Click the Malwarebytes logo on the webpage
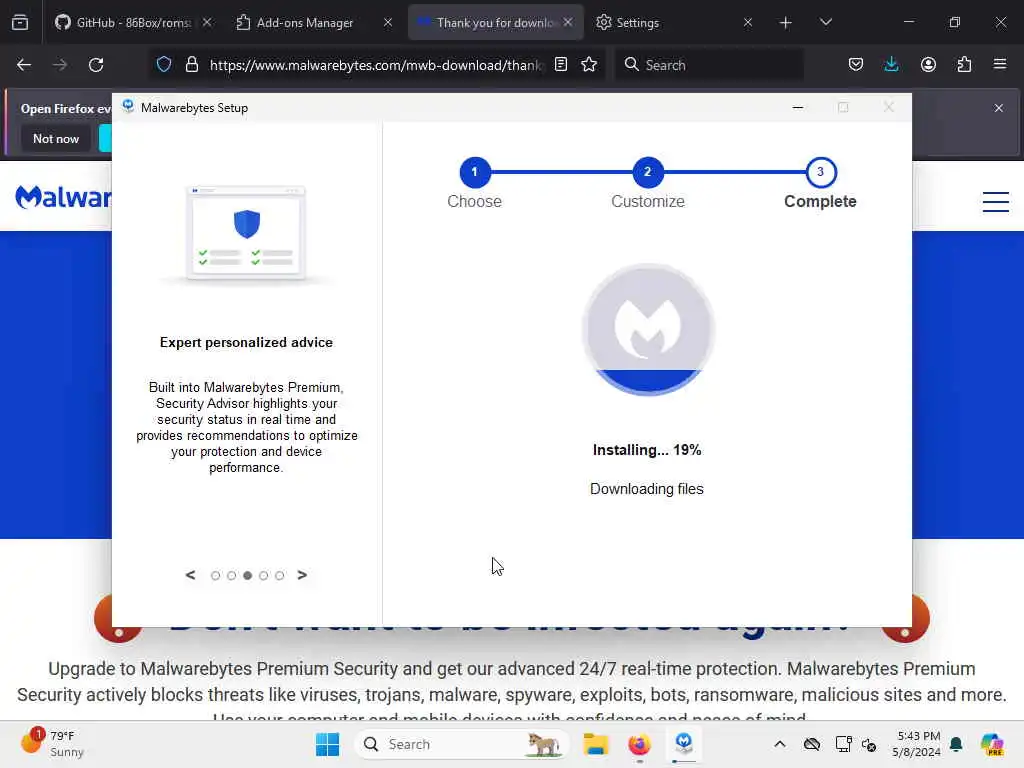This screenshot has width=1024, height=768. [x=63, y=197]
